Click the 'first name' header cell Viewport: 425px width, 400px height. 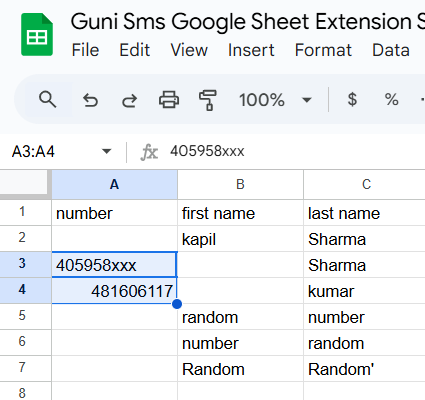[x=240, y=213]
